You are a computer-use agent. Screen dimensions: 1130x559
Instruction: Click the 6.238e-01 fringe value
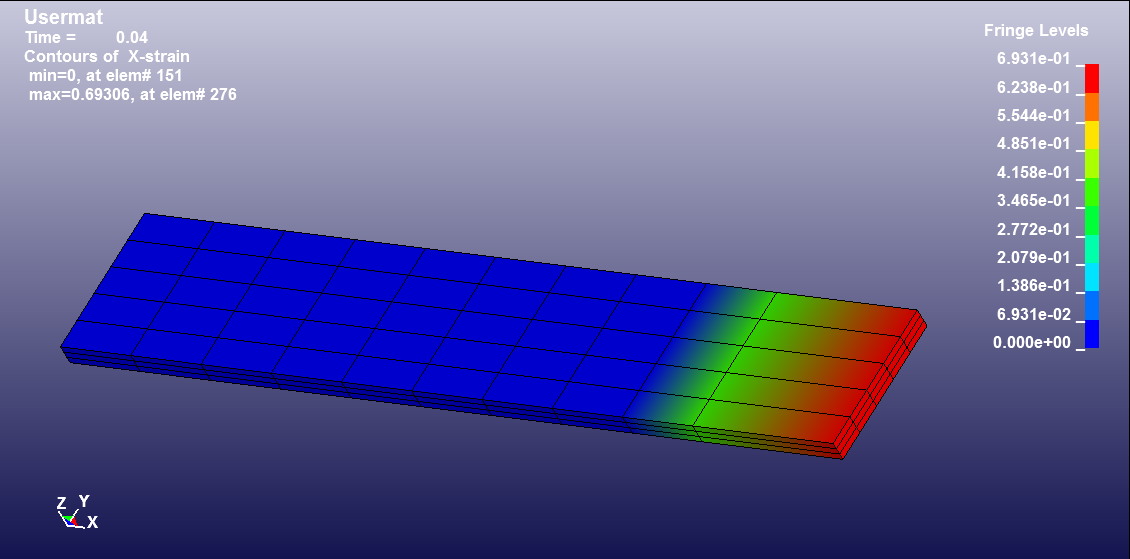[1033, 87]
